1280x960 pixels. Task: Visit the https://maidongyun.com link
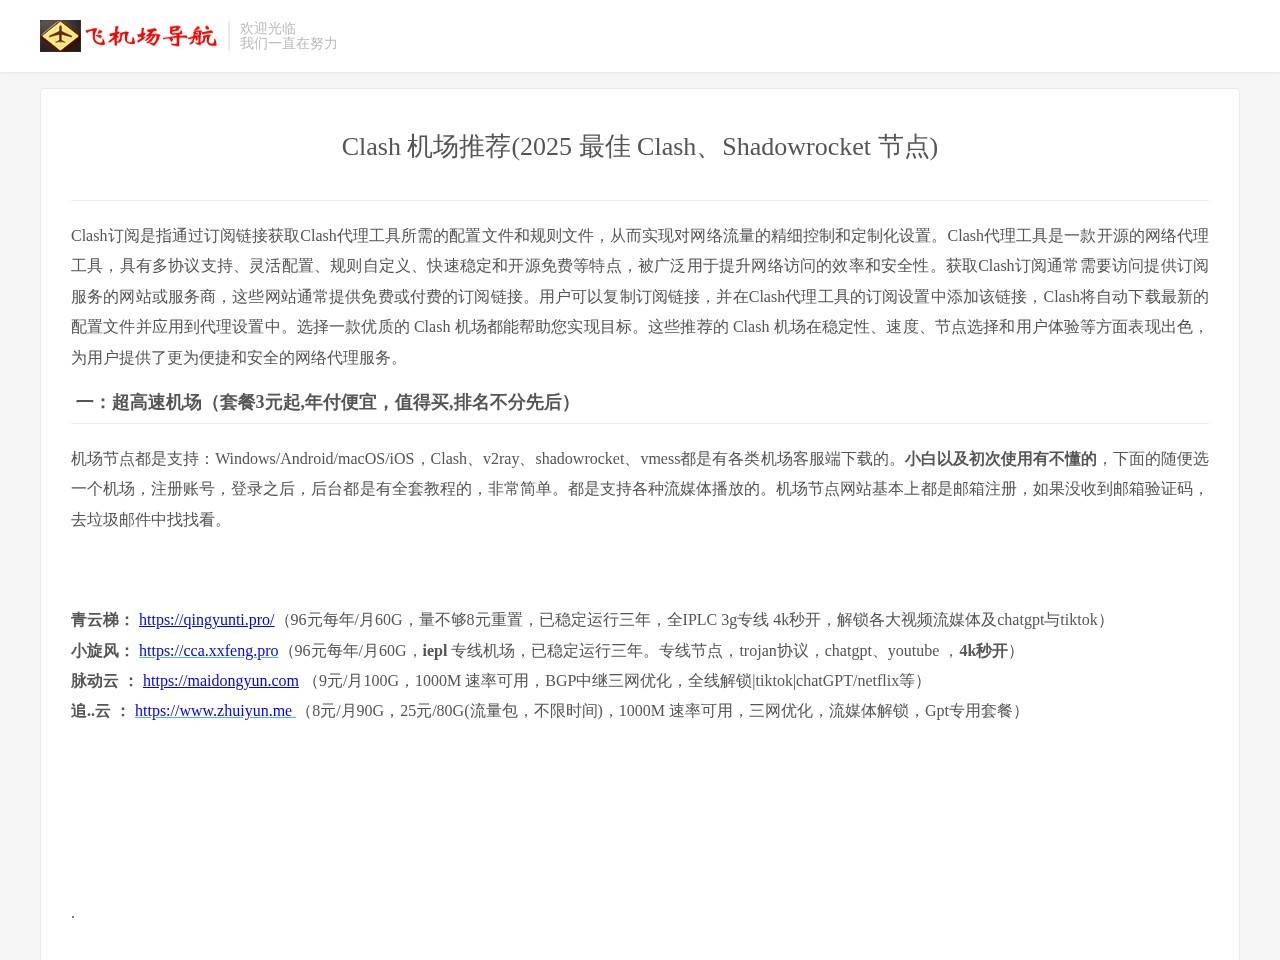221,681
